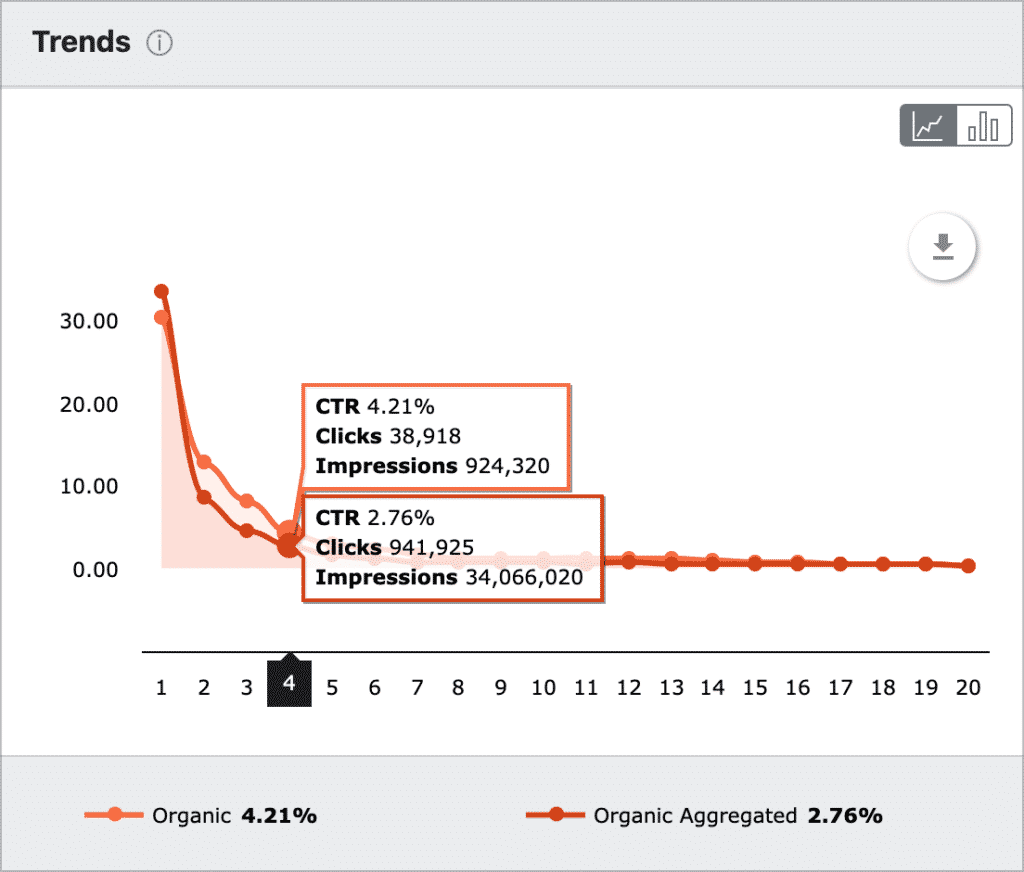Image resolution: width=1024 pixels, height=872 pixels.
Task: Switch to bar chart view
Action: tap(983, 126)
